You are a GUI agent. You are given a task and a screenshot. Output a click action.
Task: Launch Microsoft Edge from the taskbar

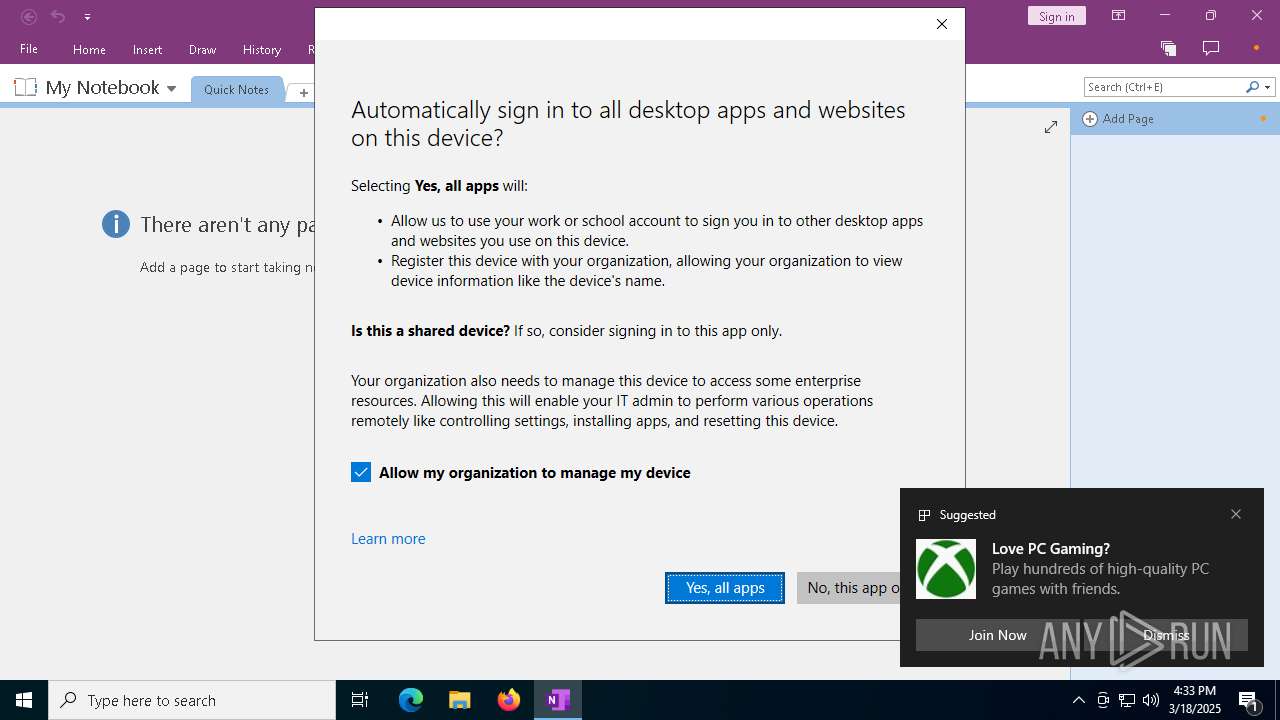tap(411, 700)
